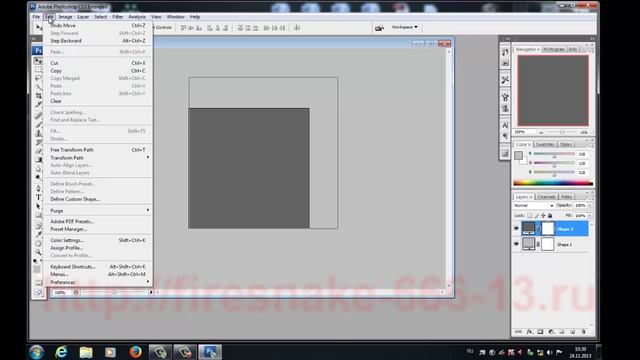Viewport: 640px width, 360px height.
Task: Click the create new layer icon
Action: [572, 332]
